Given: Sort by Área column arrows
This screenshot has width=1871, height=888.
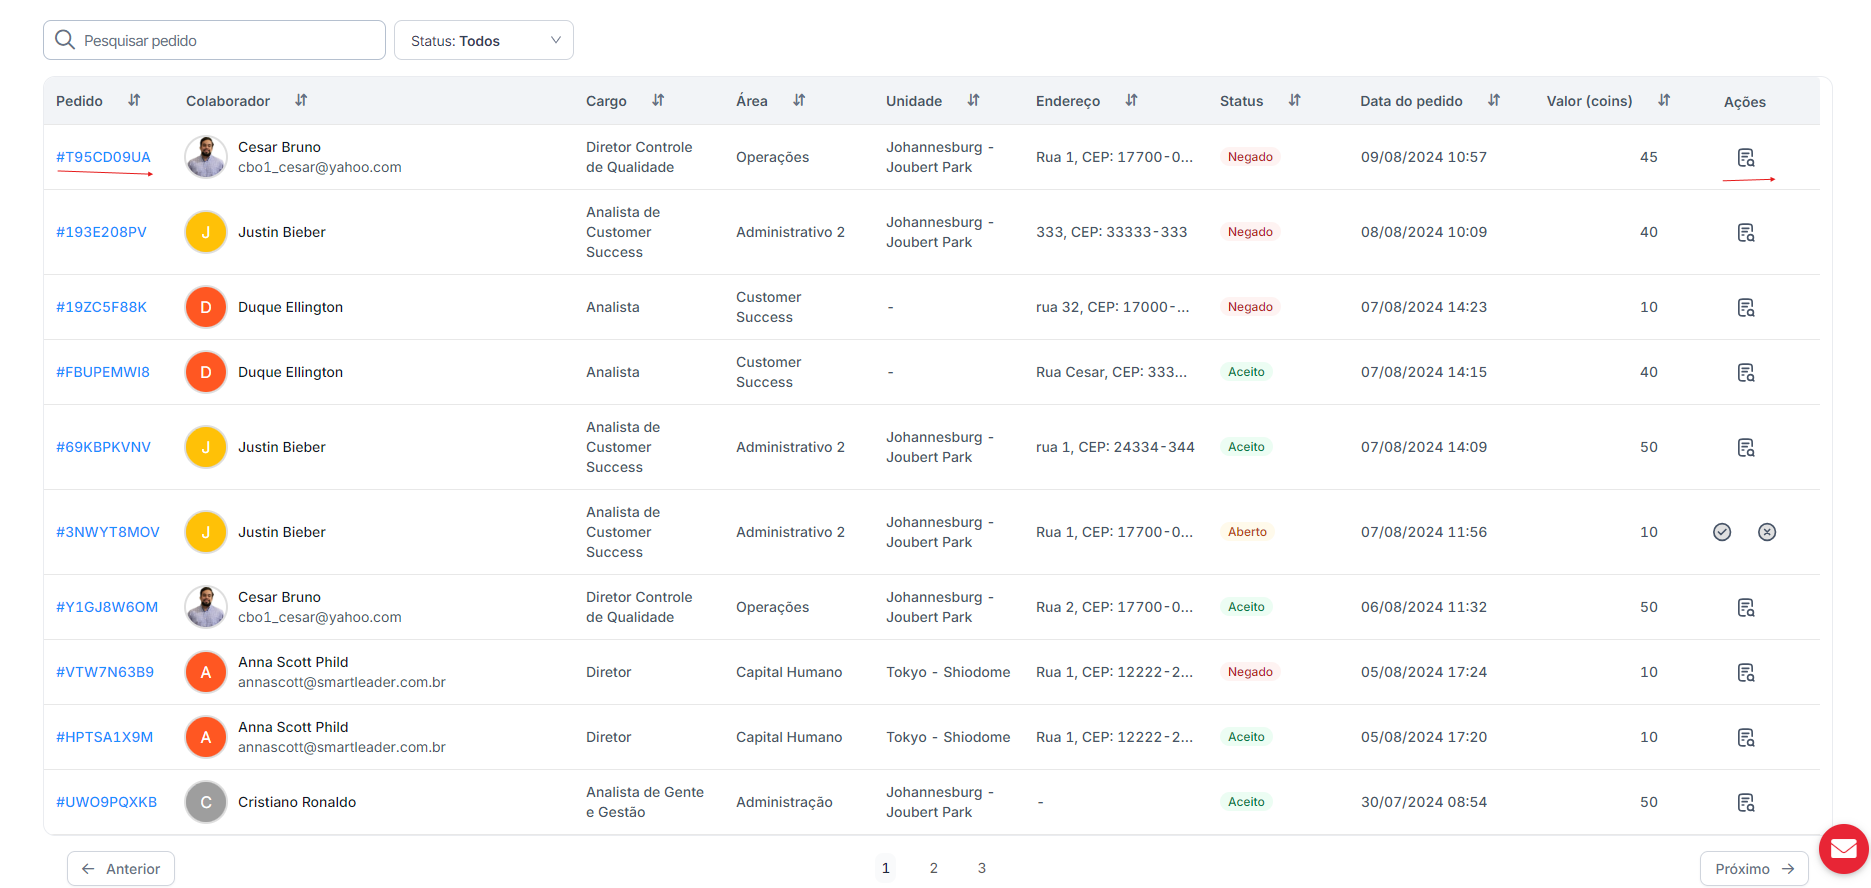Looking at the screenshot, I should click(x=799, y=100).
